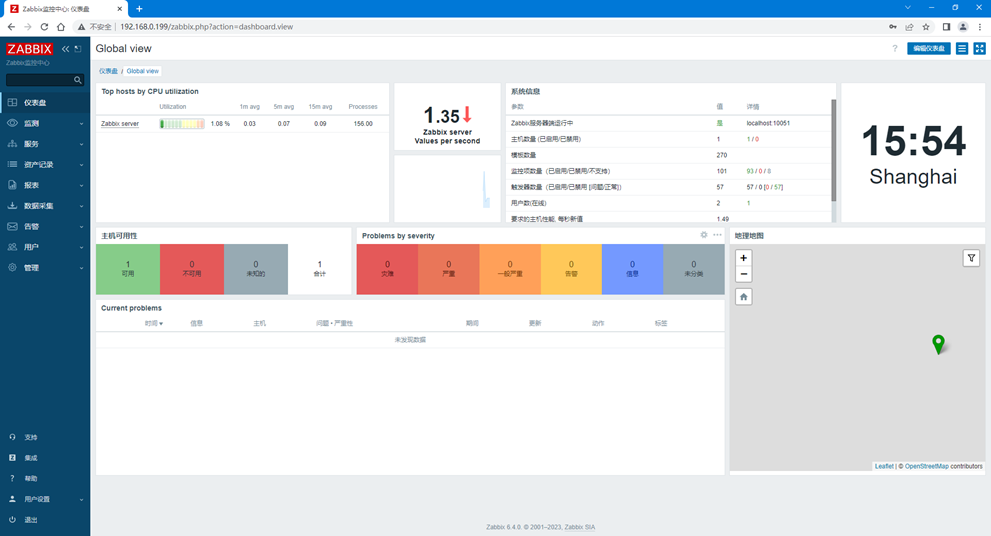Open the dashboard actions hamburger menu

pyautogui.click(x=962, y=49)
